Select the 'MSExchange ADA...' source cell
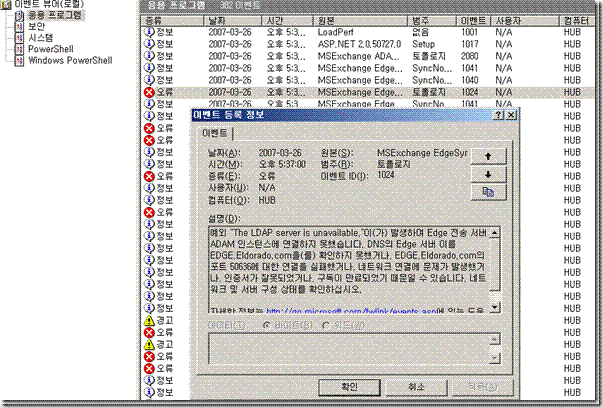The image size is (603, 408). pos(358,56)
